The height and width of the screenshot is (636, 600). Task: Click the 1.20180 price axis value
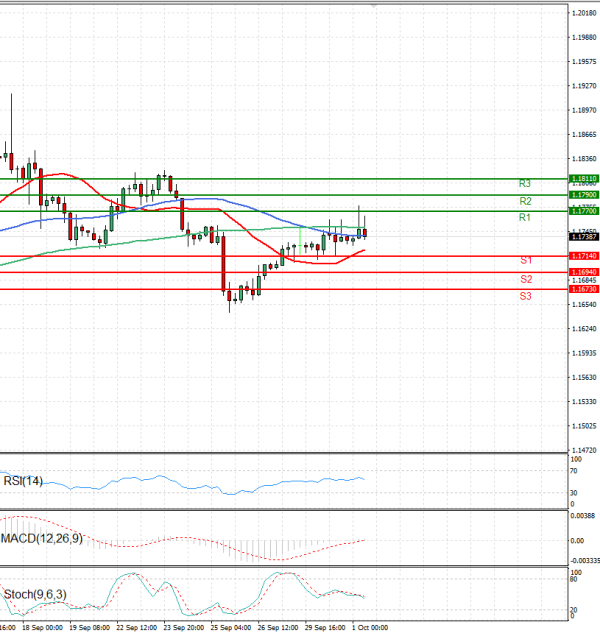pos(584,13)
